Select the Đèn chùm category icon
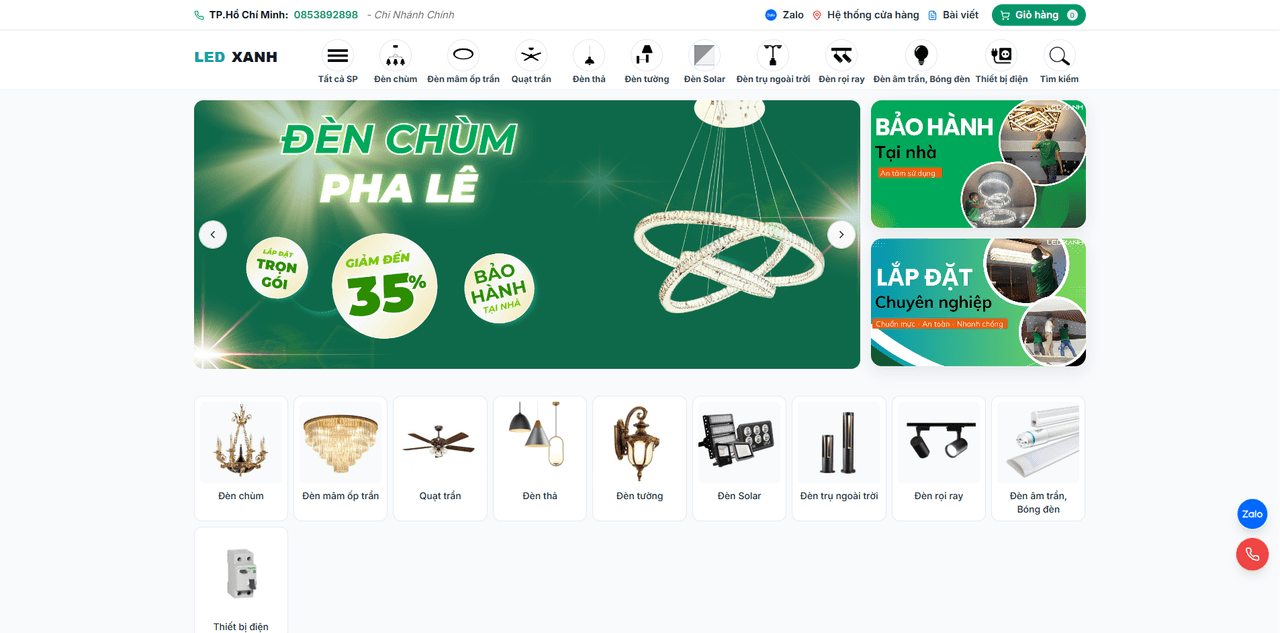The height and width of the screenshot is (633, 1280). 395,56
